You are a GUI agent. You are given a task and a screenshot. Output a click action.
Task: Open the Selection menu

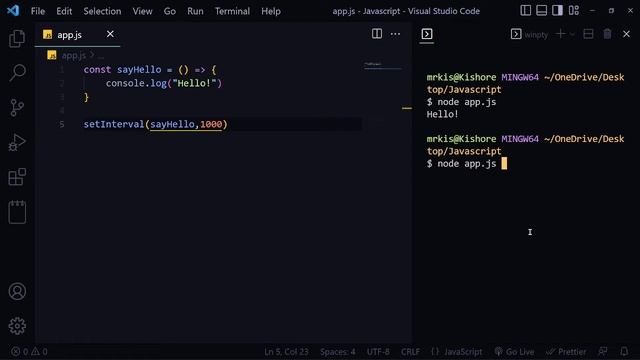click(102, 11)
